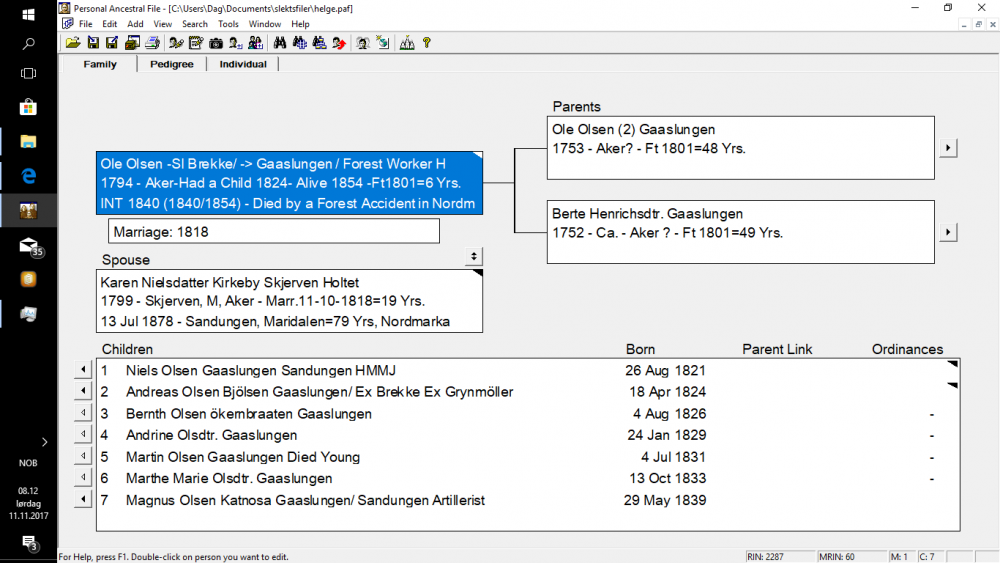The height and width of the screenshot is (563, 1000).
Task: Click the backup/restore toolbar icon
Action: click(x=132, y=43)
